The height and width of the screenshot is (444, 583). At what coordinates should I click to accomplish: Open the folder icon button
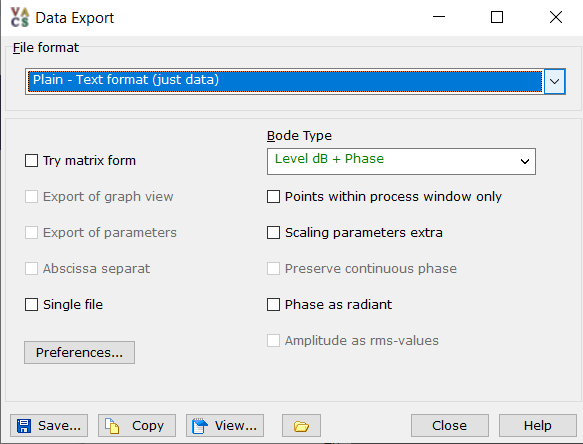(x=301, y=426)
